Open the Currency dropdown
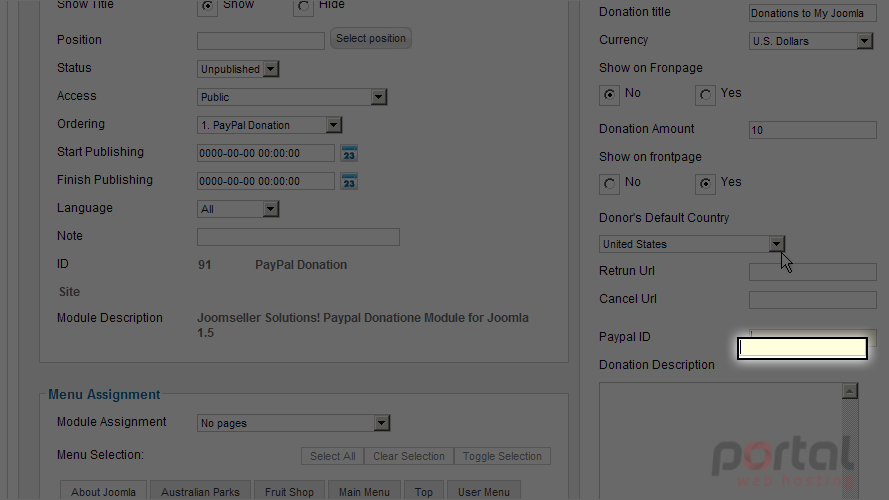The width and height of the screenshot is (889, 500). 811,41
